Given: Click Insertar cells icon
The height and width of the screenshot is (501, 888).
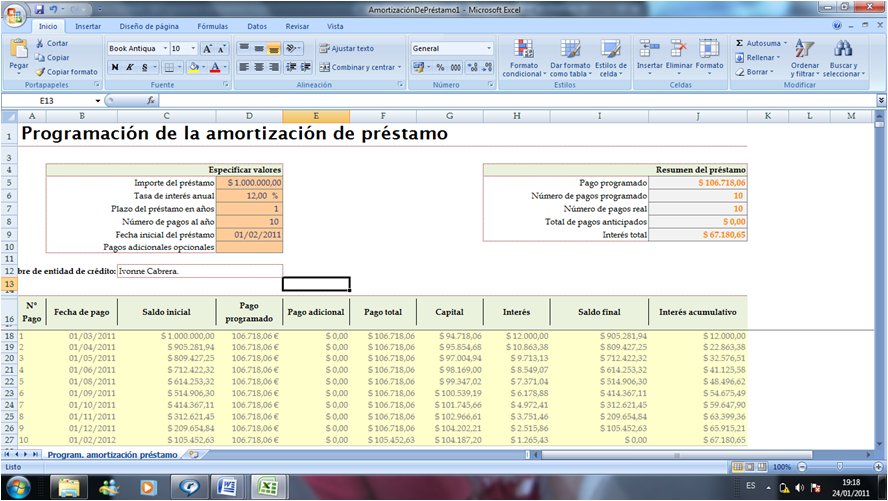Looking at the screenshot, I should click(650, 49).
